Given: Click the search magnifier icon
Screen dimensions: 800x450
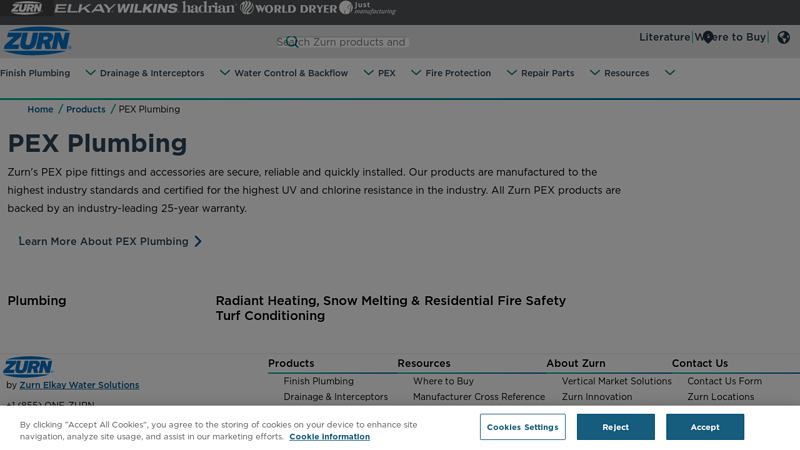Looking at the screenshot, I should (291, 42).
